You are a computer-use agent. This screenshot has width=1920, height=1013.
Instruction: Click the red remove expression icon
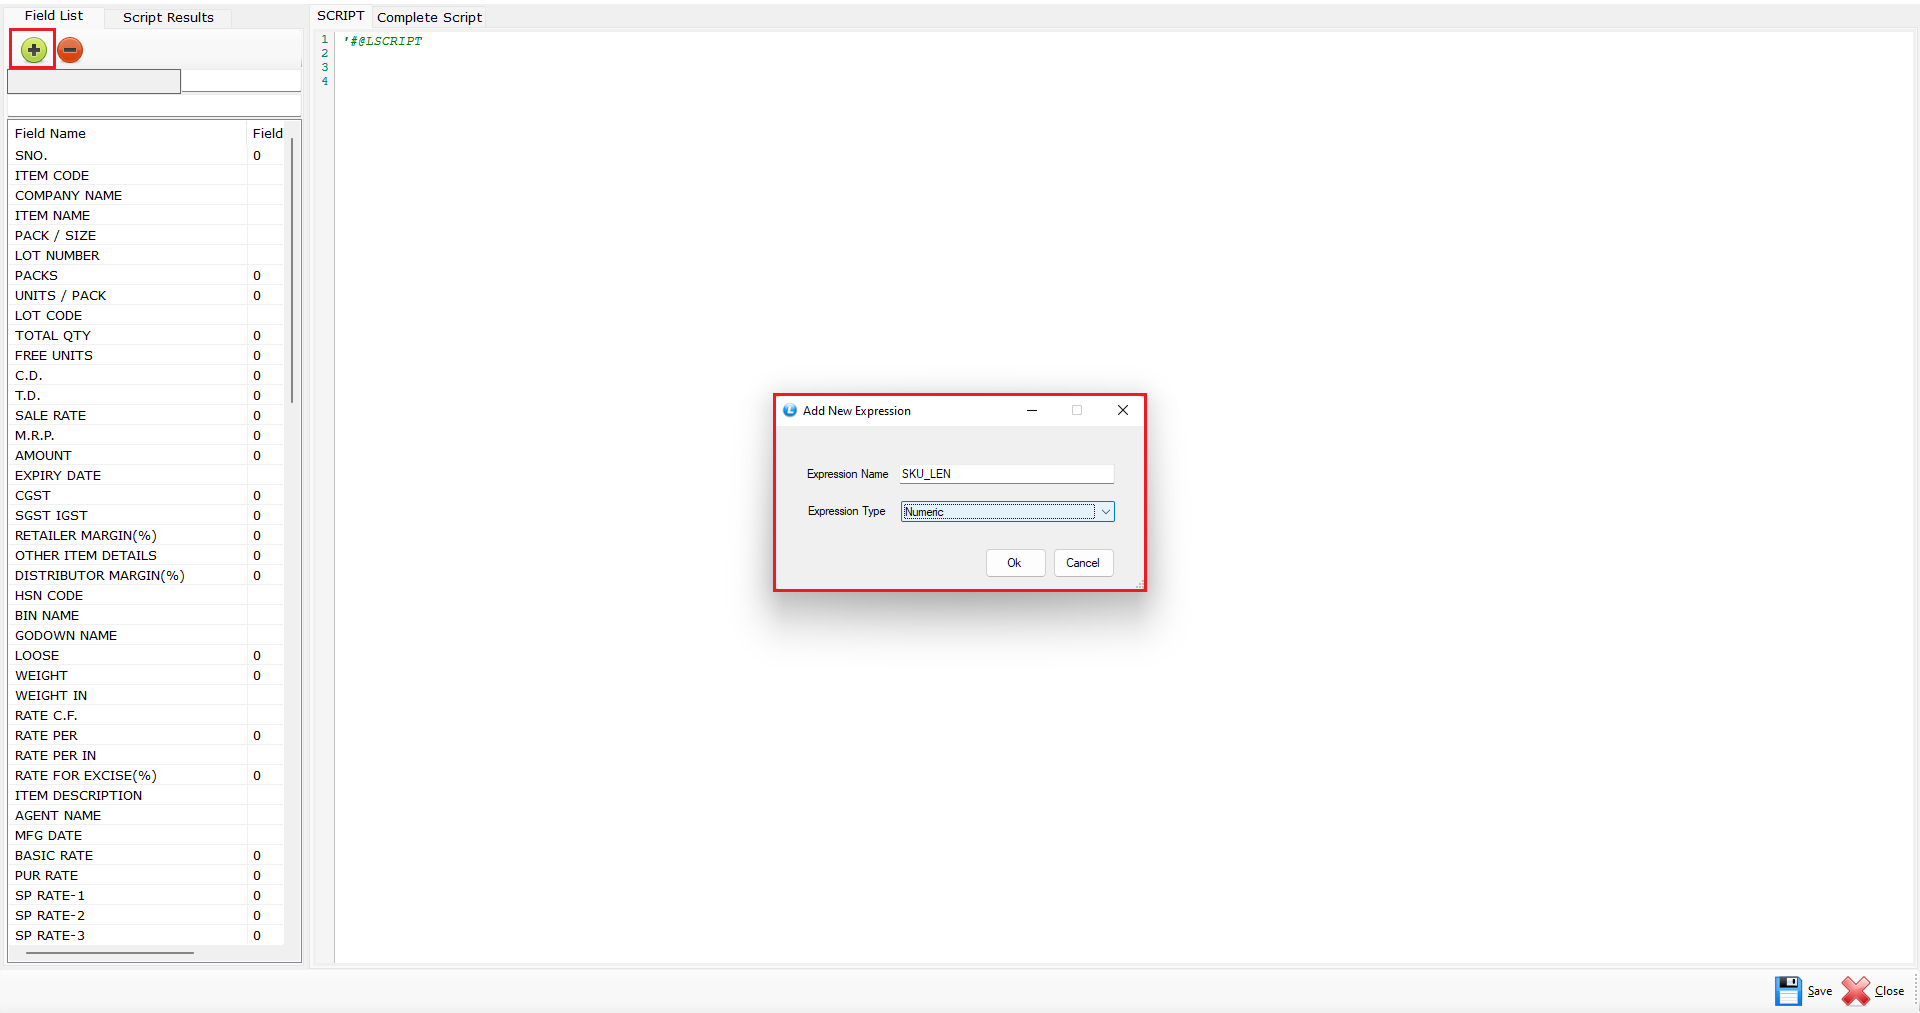point(70,50)
